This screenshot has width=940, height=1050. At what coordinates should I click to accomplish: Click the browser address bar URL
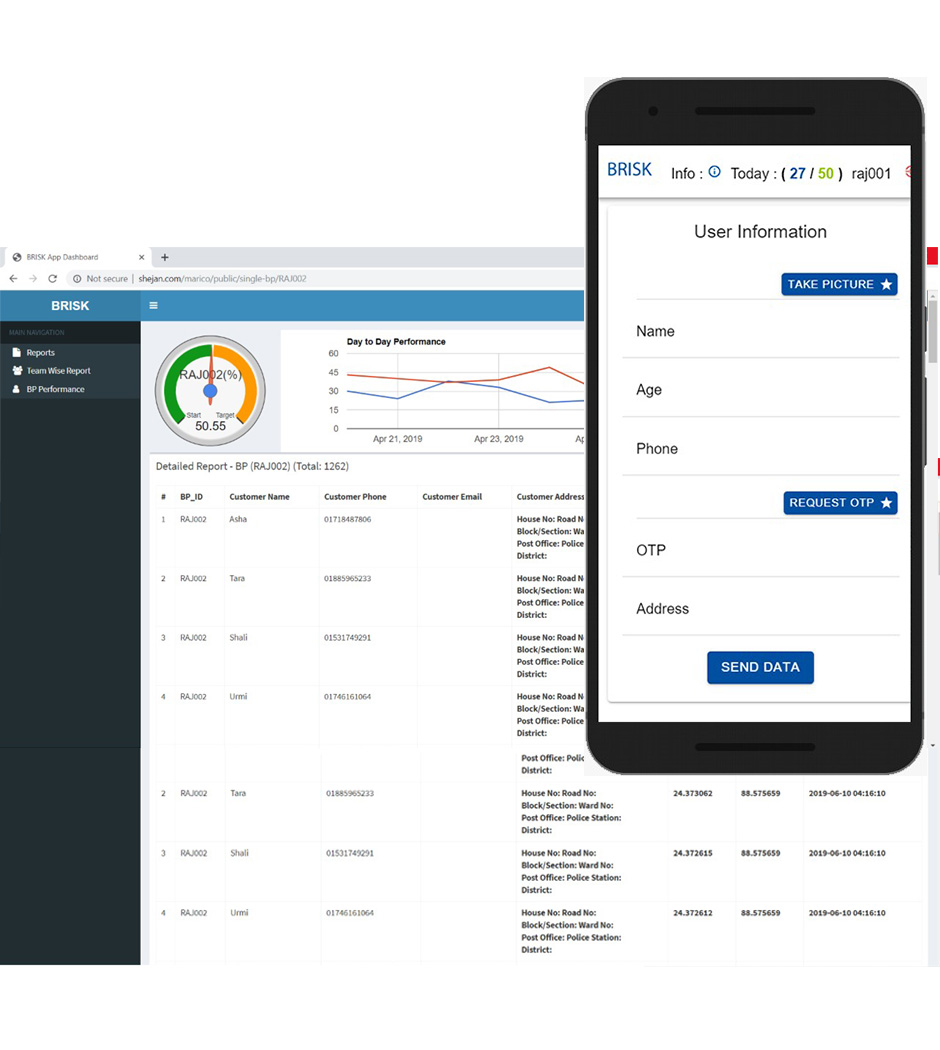(222, 279)
